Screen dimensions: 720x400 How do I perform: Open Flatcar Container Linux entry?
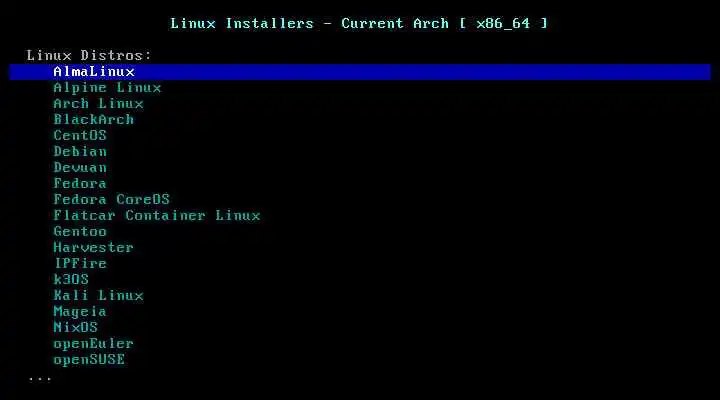pos(157,215)
